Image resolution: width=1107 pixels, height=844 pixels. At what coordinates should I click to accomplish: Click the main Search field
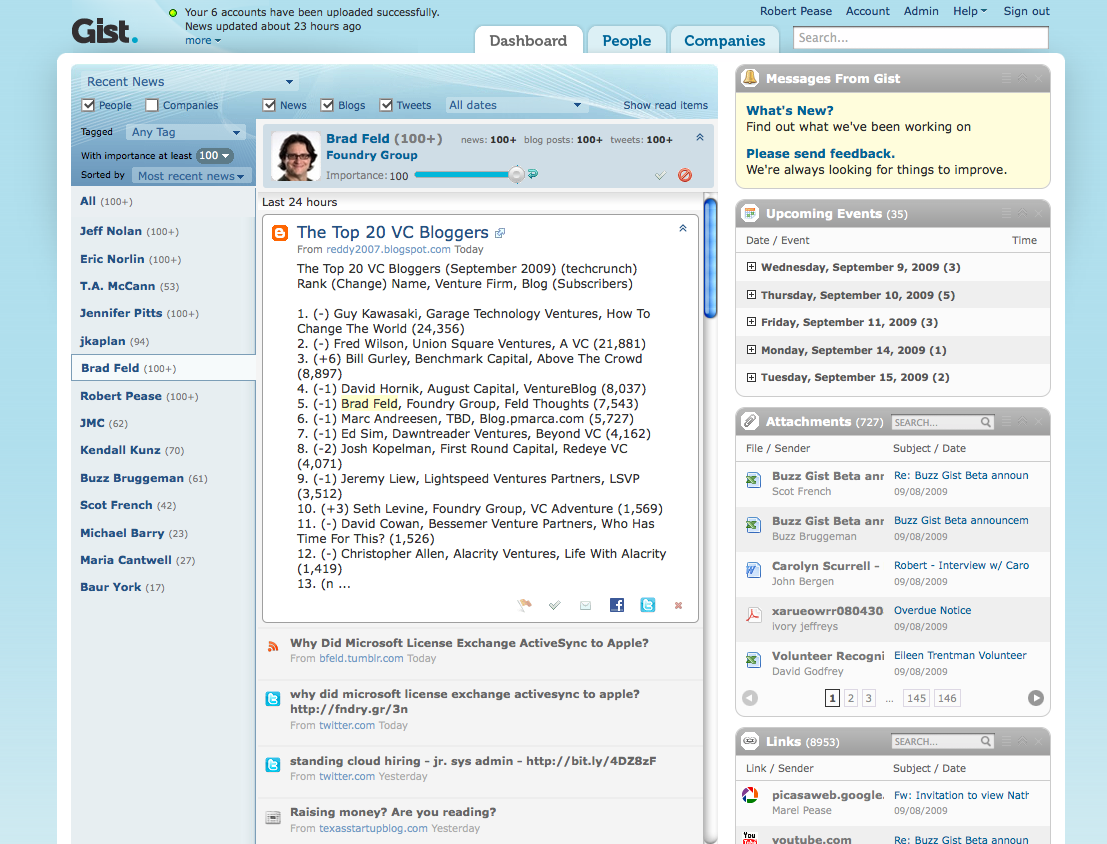pyautogui.click(x=921, y=38)
